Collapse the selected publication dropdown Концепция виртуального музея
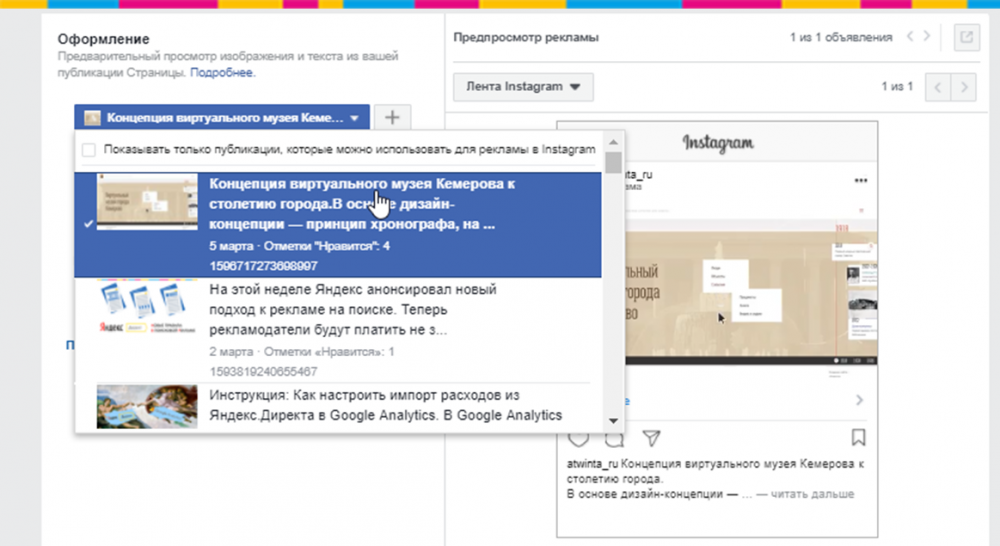 point(222,117)
